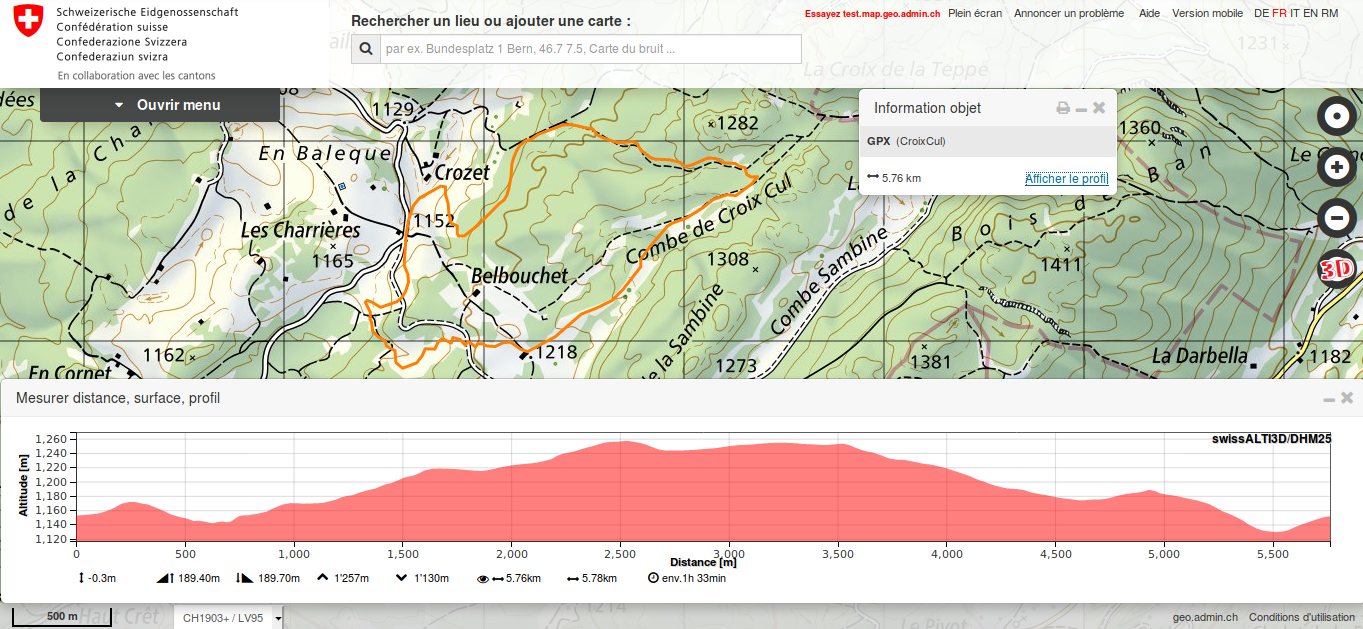Click the linear distance icon 5.78km
Viewport: 1363px width, 629px height.
573,578
